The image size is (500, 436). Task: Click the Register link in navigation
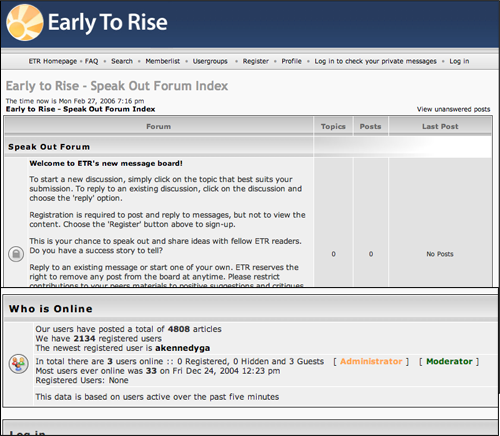pyautogui.click(x=256, y=61)
